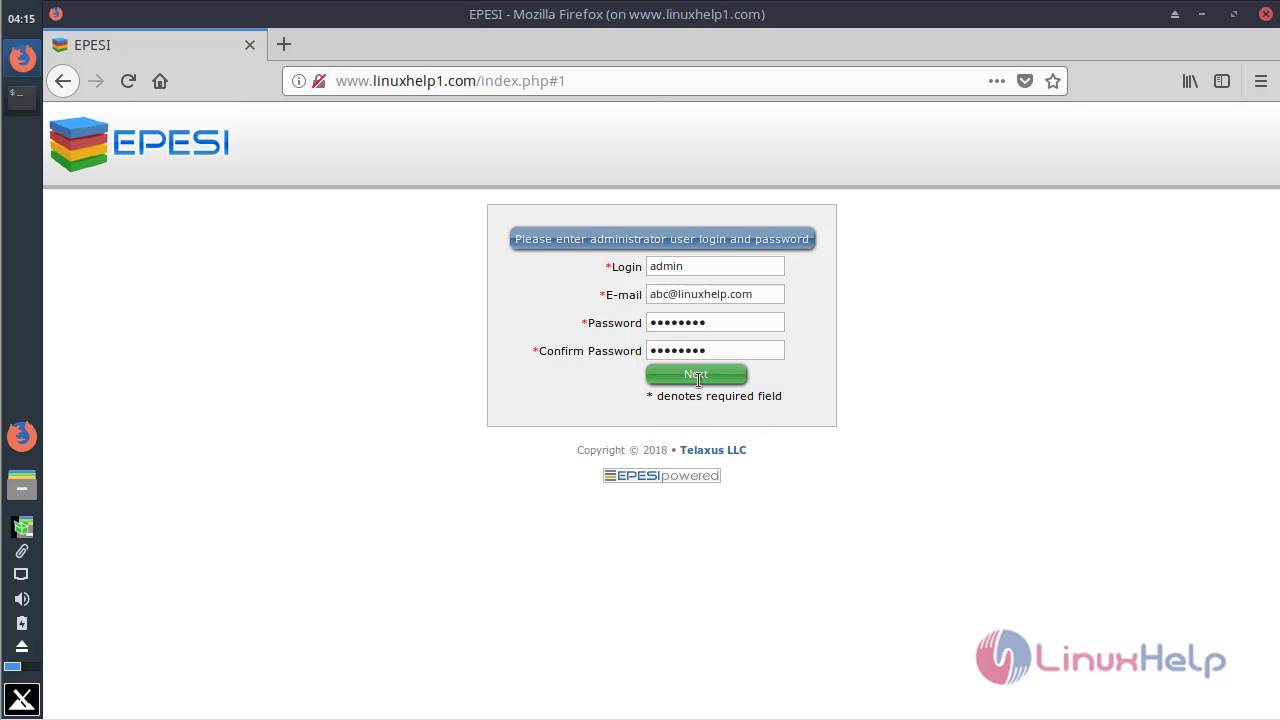1280x720 pixels.
Task: Click the Firefox back arrow button
Action: (x=63, y=81)
